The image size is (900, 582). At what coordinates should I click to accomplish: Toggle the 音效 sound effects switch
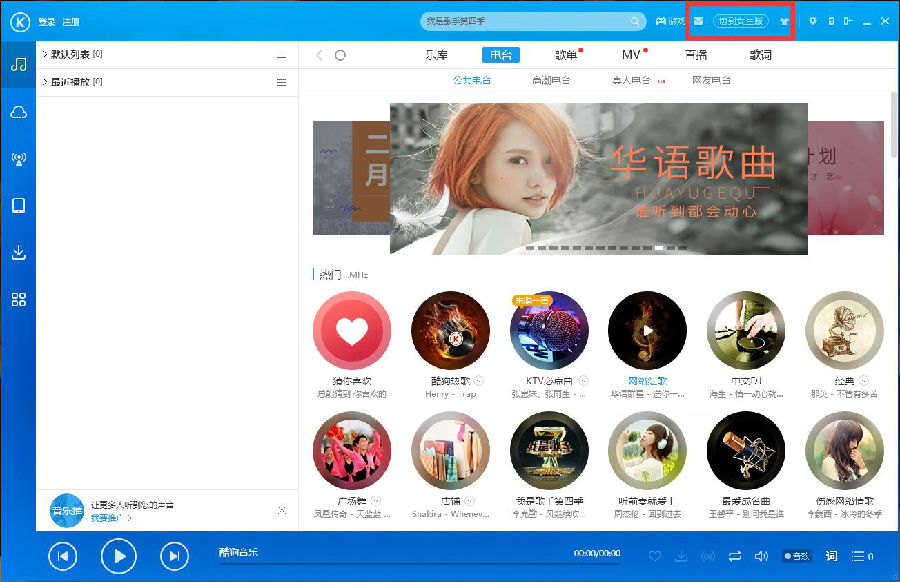[x=795, y=557]
